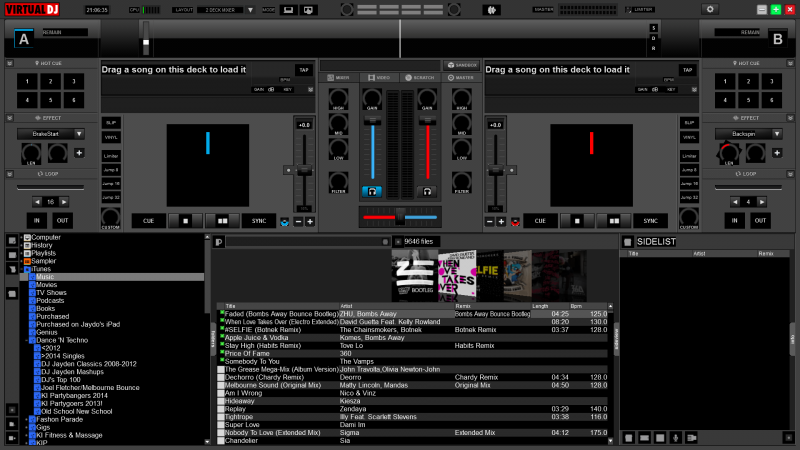
Task: Click the deck A CUSTOM knob
Action: point(110,216)
